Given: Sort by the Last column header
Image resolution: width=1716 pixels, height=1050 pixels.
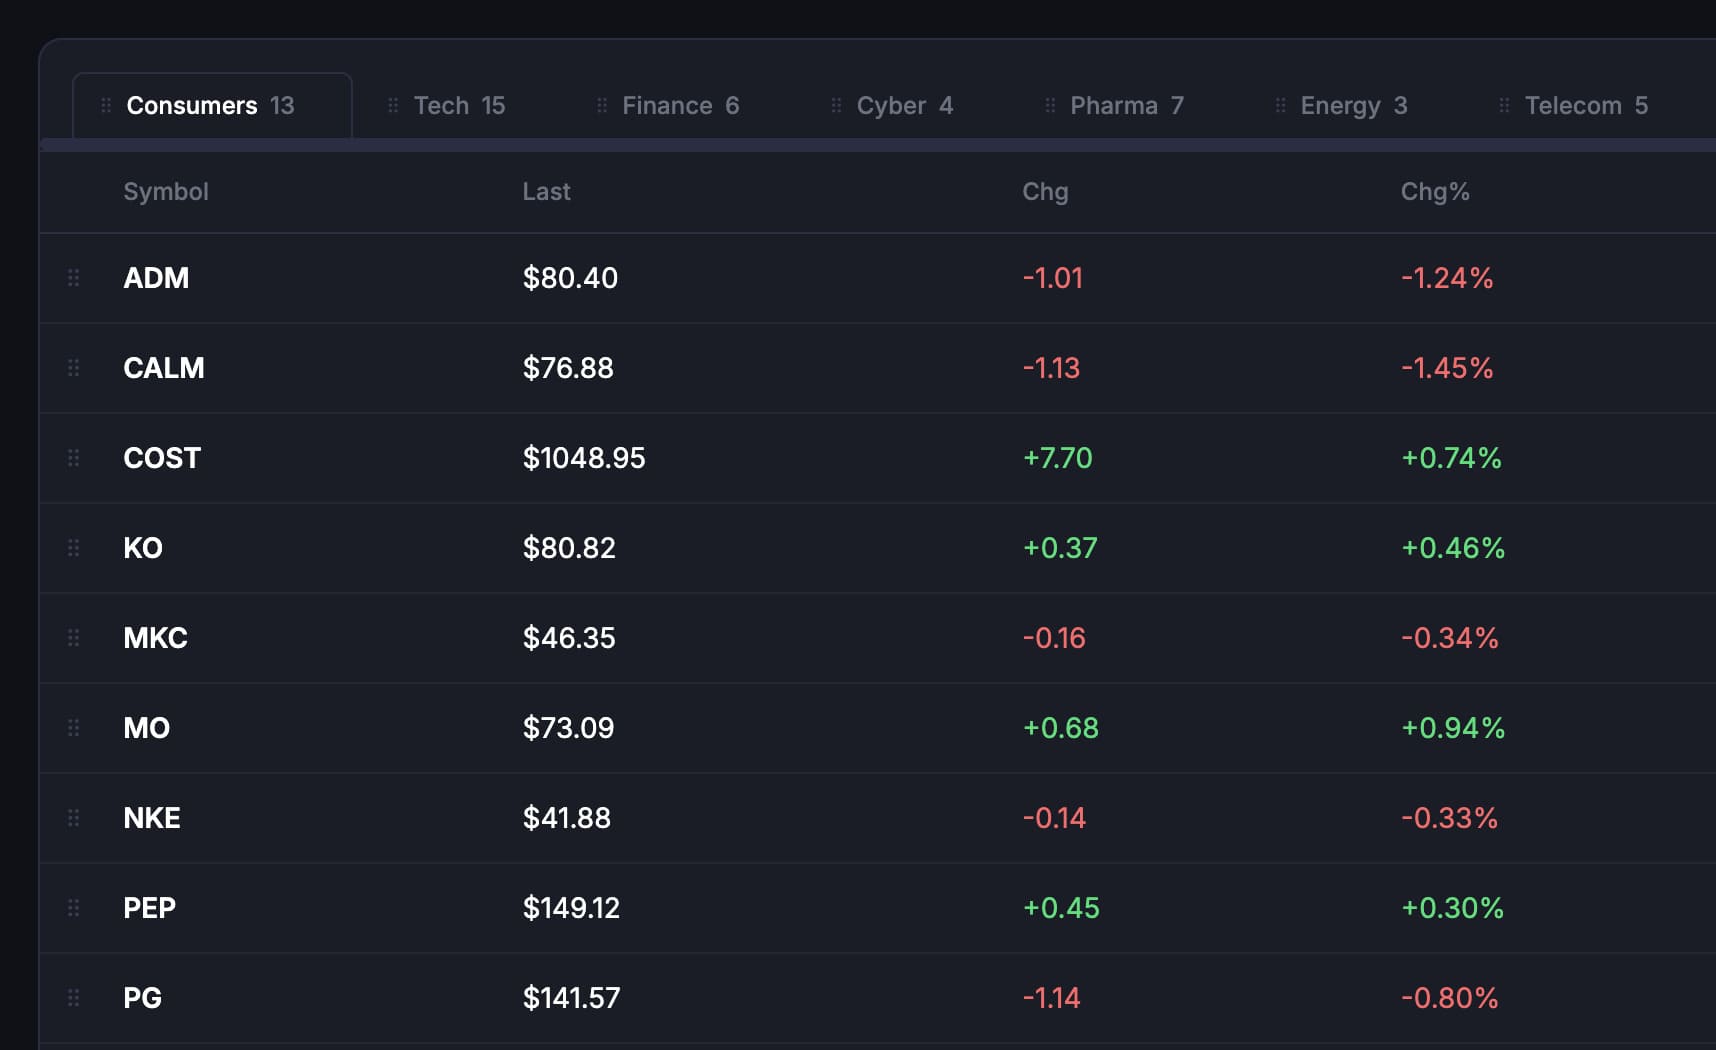Looking at the screenshot, I should coord(546,192).
